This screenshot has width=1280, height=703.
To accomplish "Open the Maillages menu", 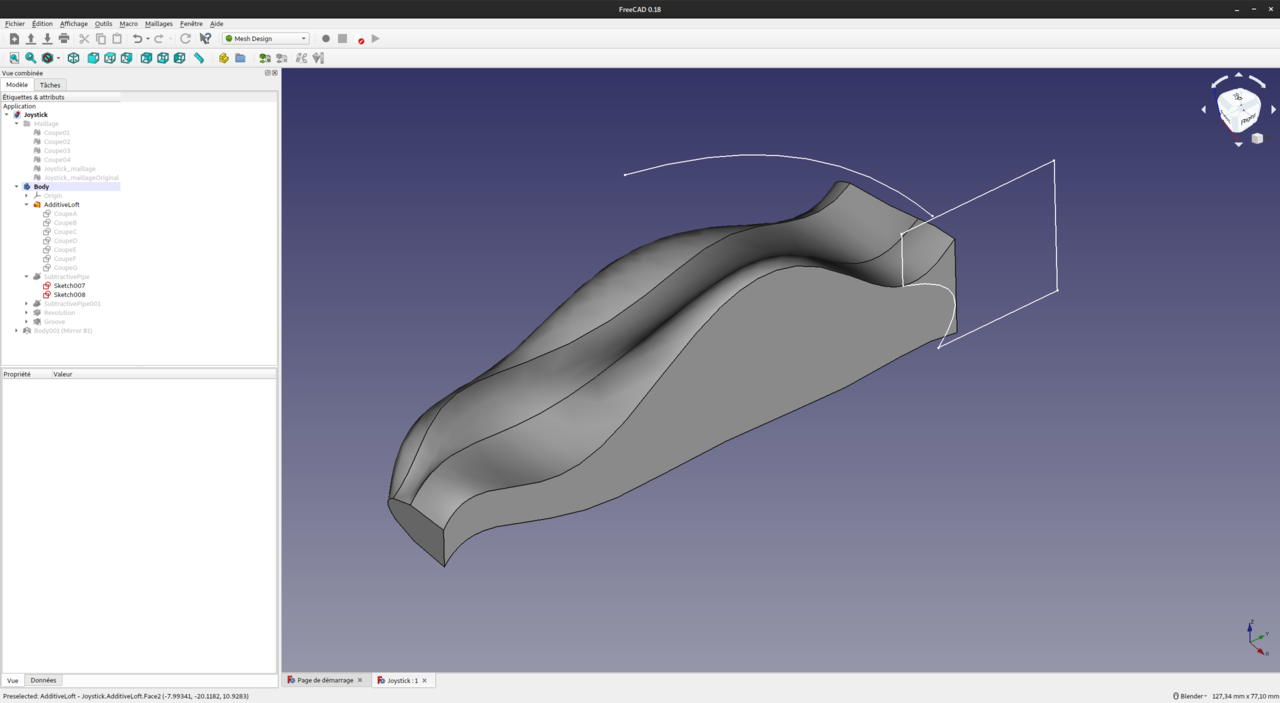I will coord(159,24).
